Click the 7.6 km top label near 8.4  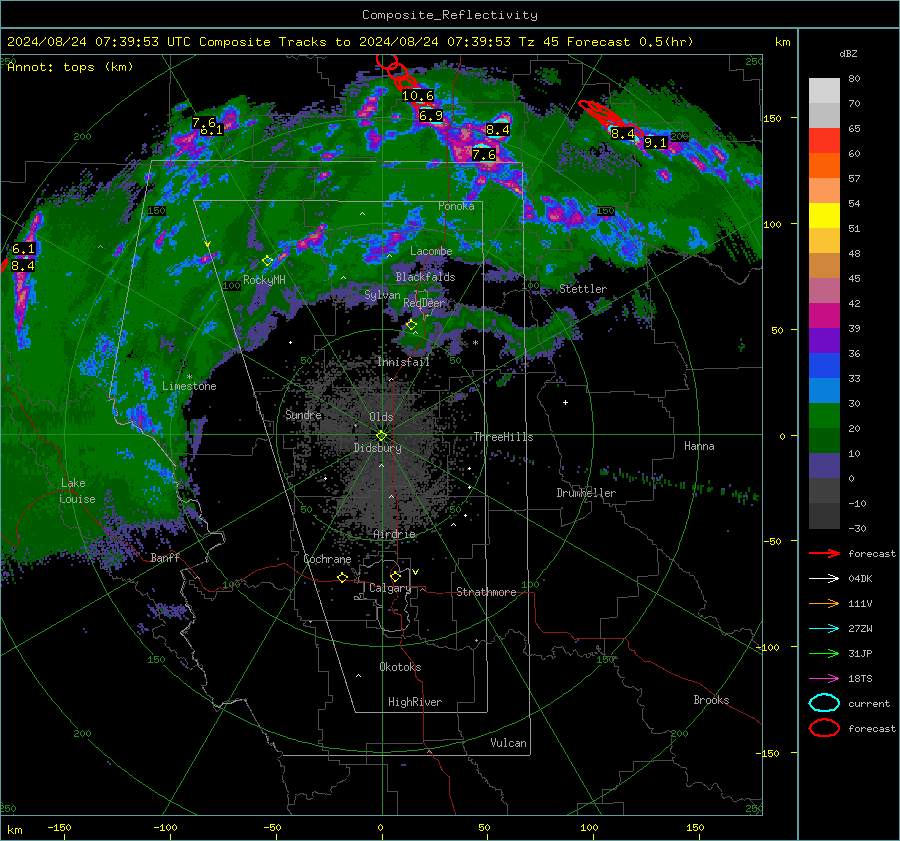tap(484, 154)
